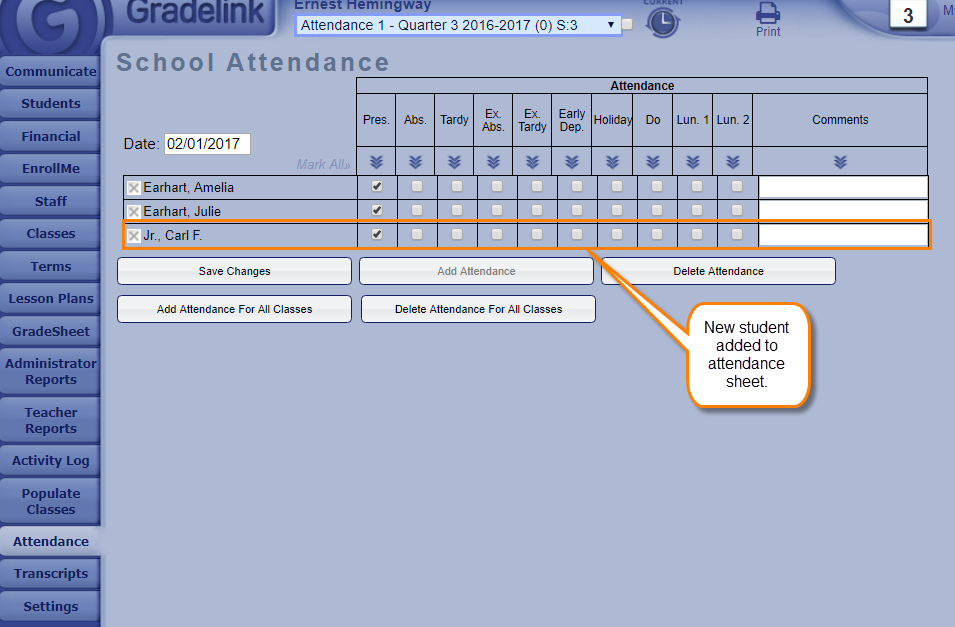Click Comments column fill-down arrows

coord(840,161)
